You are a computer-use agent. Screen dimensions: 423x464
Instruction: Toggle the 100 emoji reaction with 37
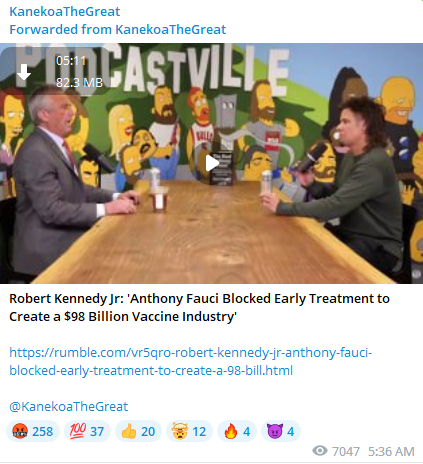[87, 431]
